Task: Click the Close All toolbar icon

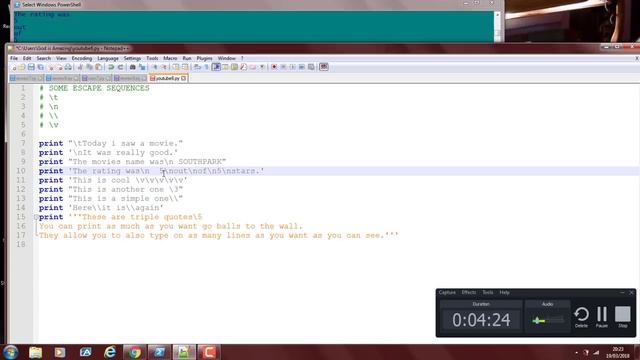Action: pos(60,67)
